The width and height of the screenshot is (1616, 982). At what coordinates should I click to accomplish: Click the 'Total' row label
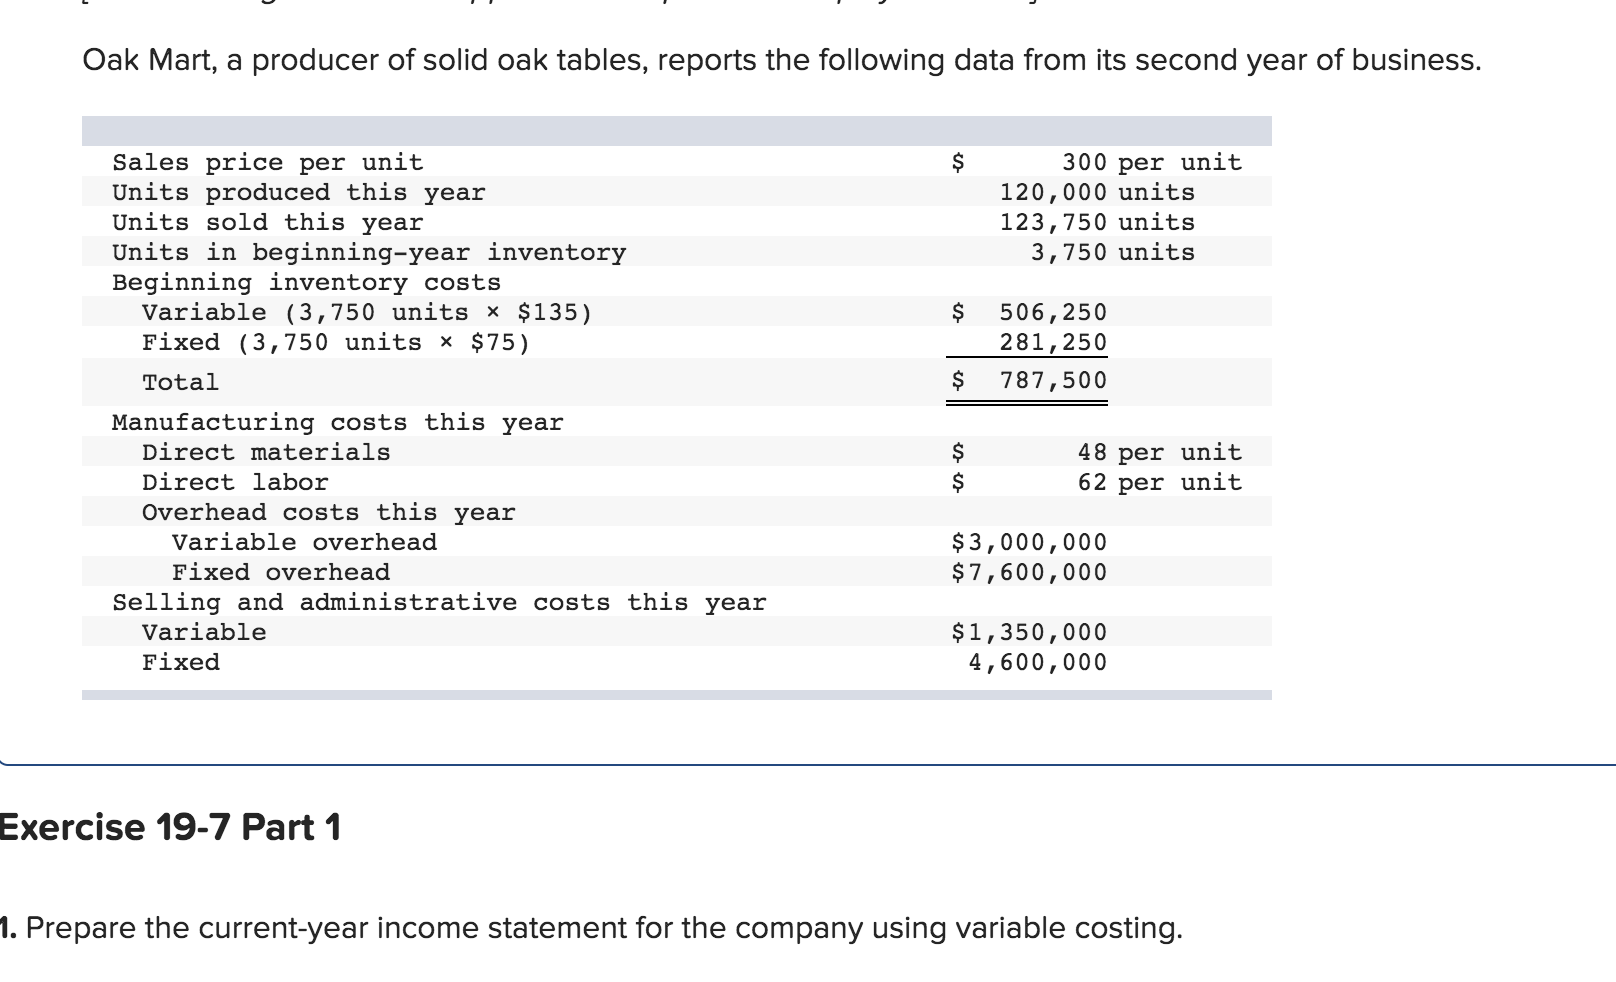(180, 382)
